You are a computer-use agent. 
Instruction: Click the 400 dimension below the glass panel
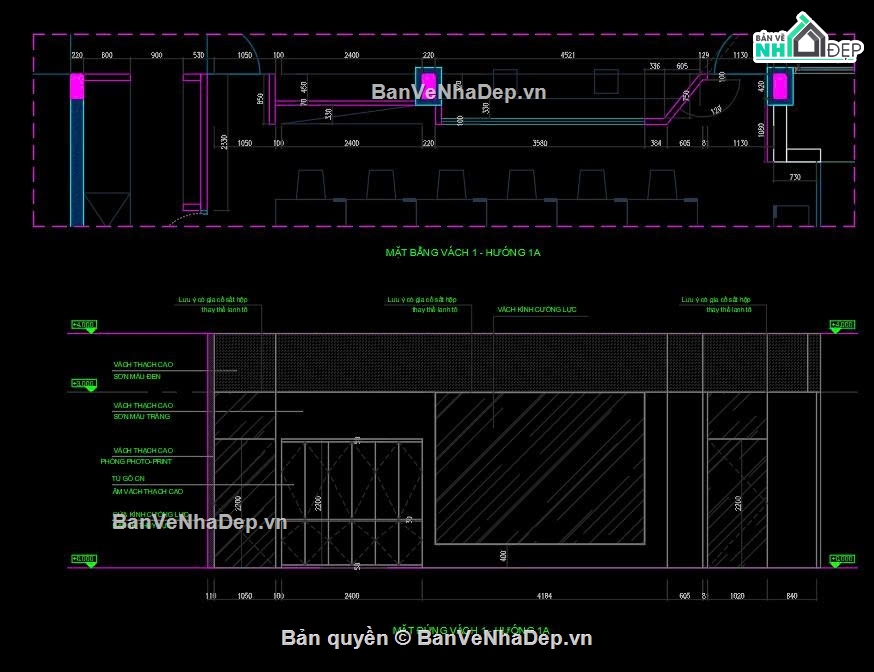point(503,556)
